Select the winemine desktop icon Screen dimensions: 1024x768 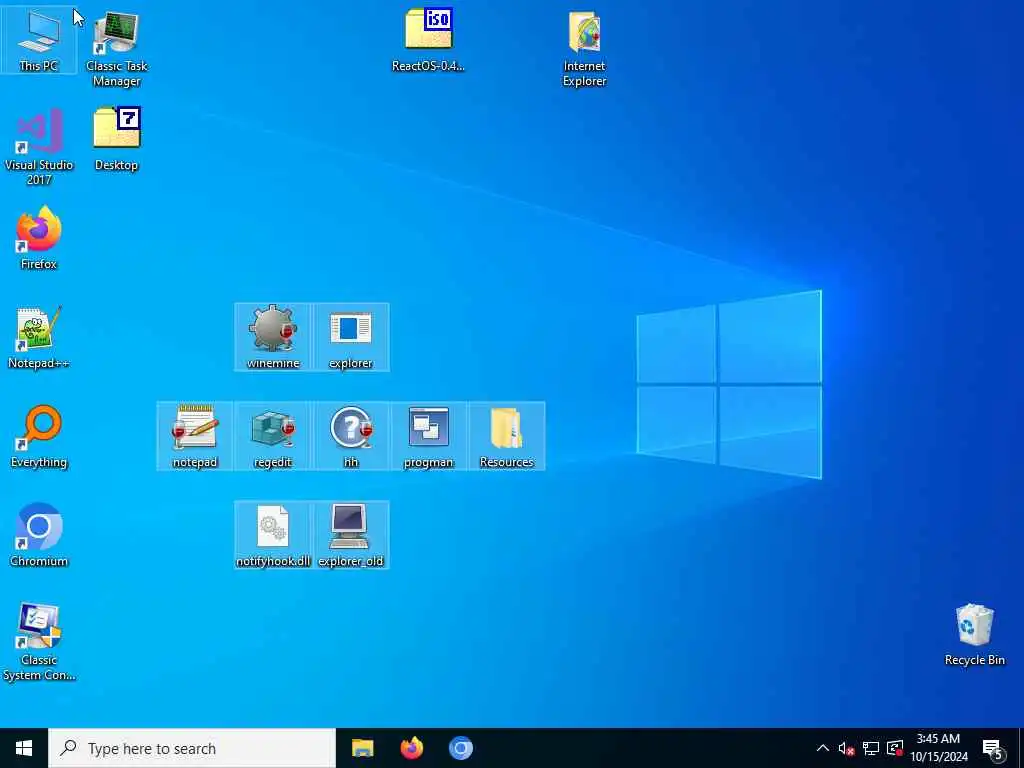273,338
